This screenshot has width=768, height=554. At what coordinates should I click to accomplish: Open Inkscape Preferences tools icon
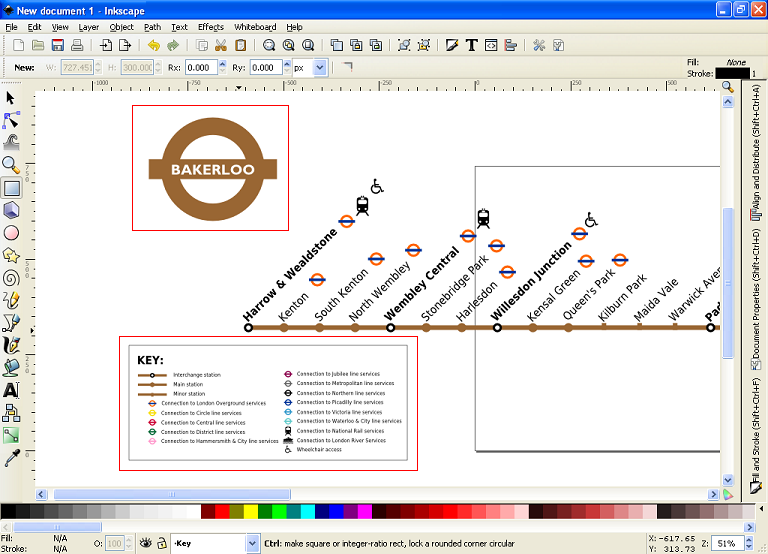[539, 46]
